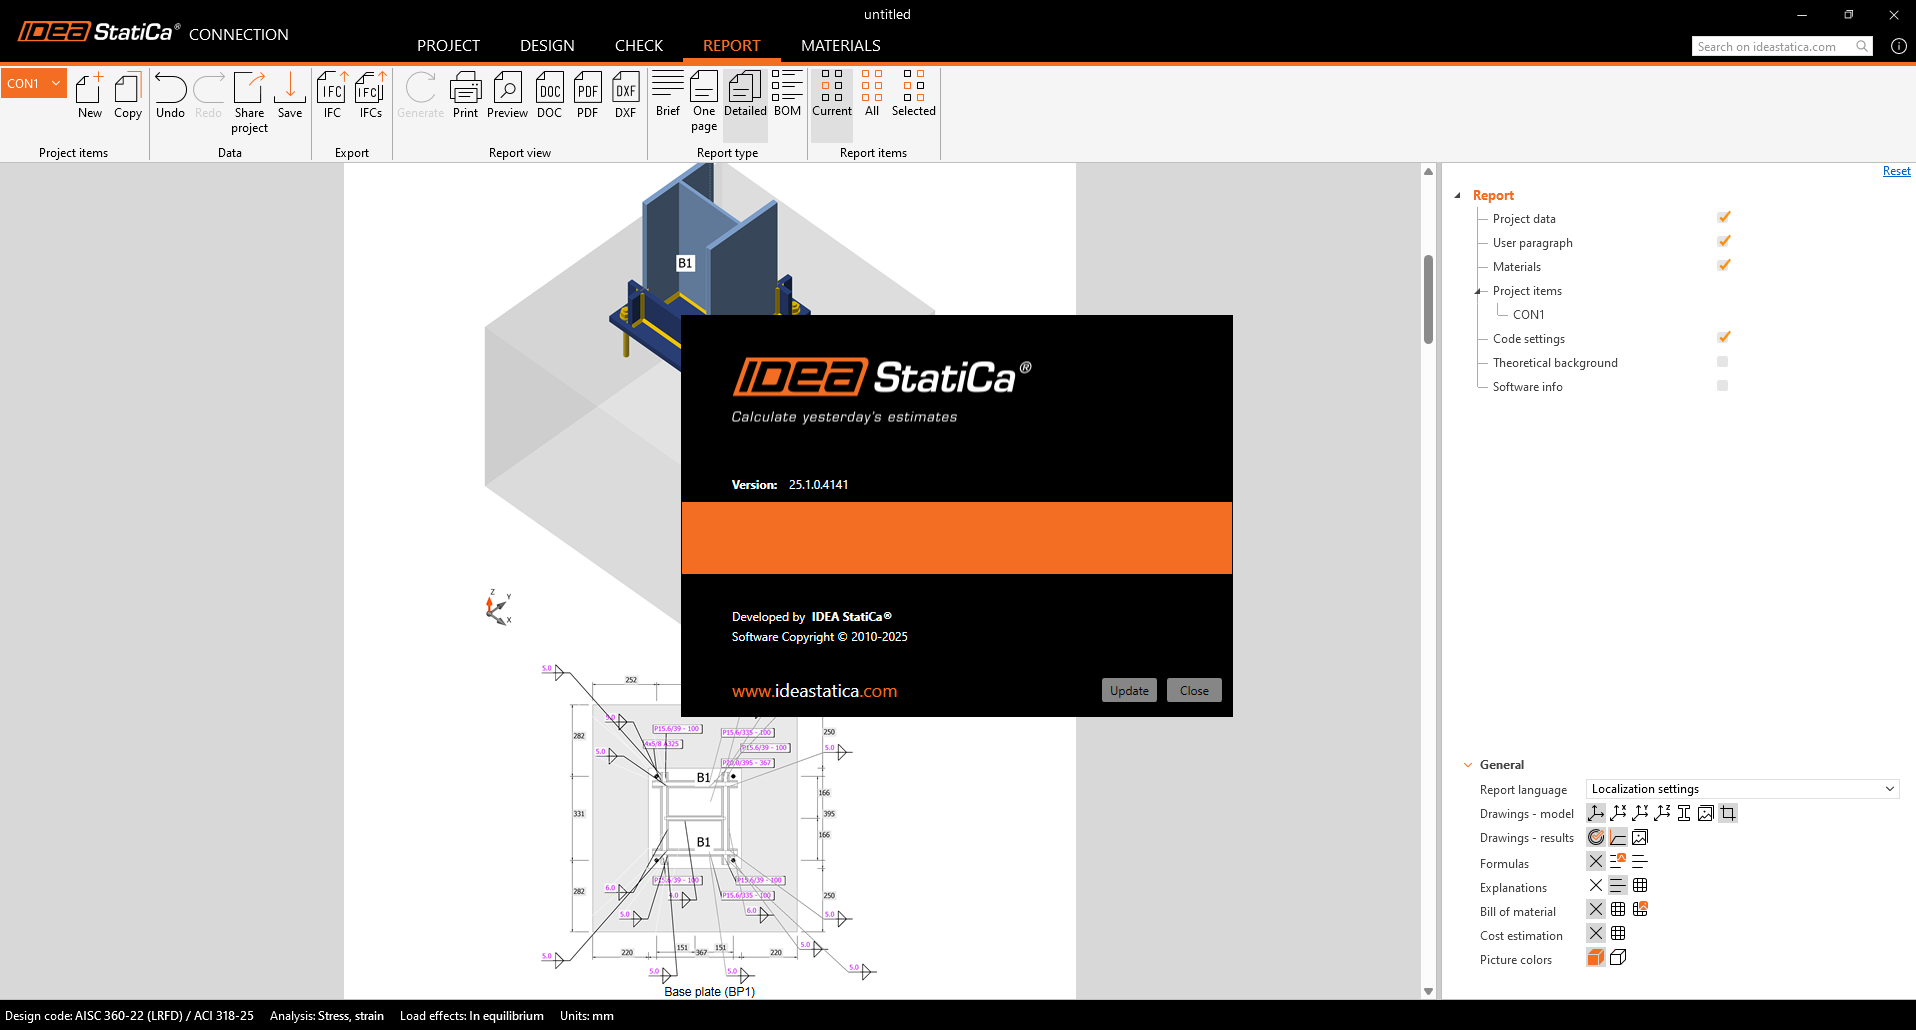This screenshot has width=1916, height=1030.
Task: Toggle the Software info checkbox
Action: pyautogui.click(x=1722, y=386)
